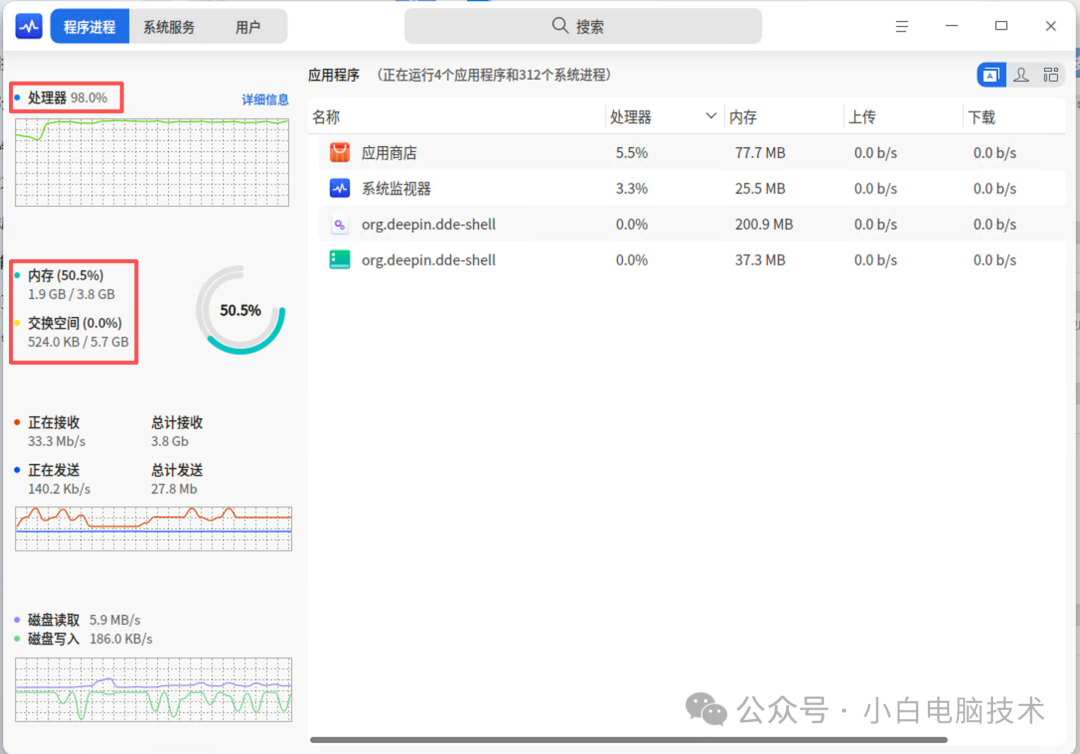The width and height of the screenshot is (1080, 754).
Task: Sort by the 内存 column header
Action: click(x=743, y=117)
